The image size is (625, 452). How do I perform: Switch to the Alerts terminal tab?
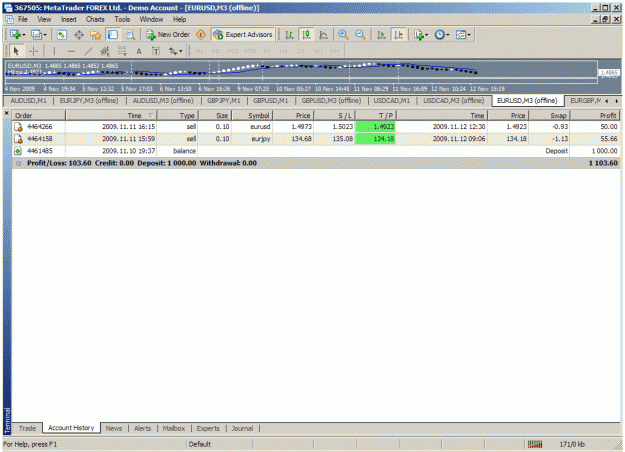(142, 428)
